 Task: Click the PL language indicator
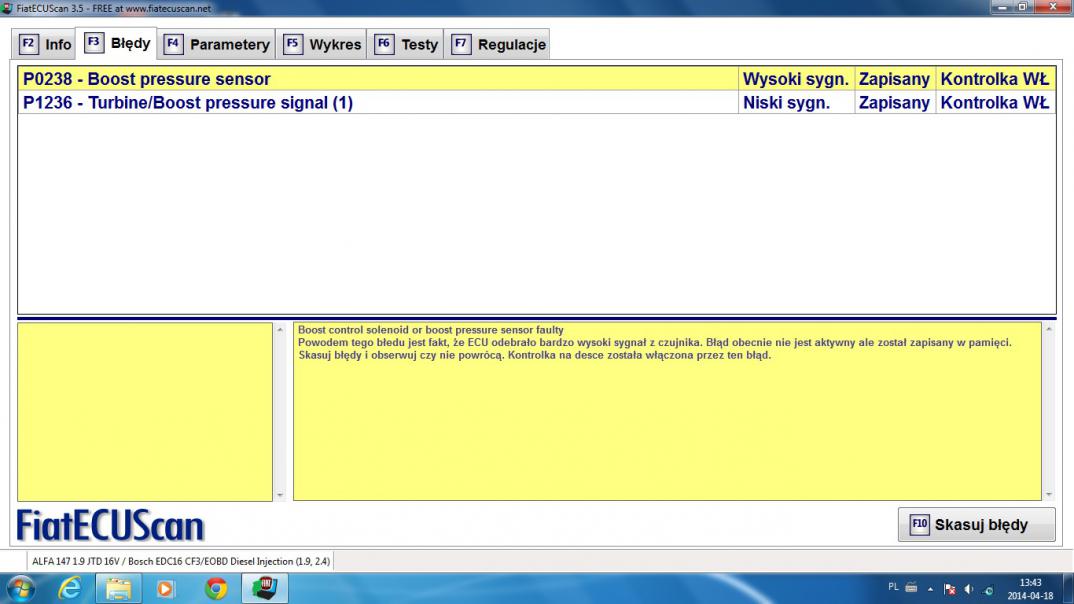coord(893,587)
